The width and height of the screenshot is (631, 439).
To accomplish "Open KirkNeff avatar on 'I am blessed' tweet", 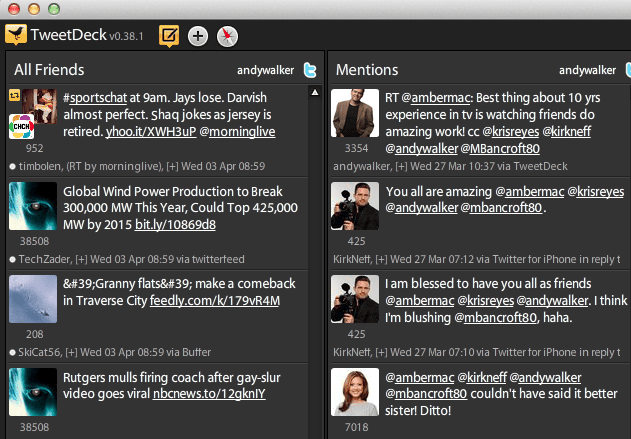I will coord(355,299).
